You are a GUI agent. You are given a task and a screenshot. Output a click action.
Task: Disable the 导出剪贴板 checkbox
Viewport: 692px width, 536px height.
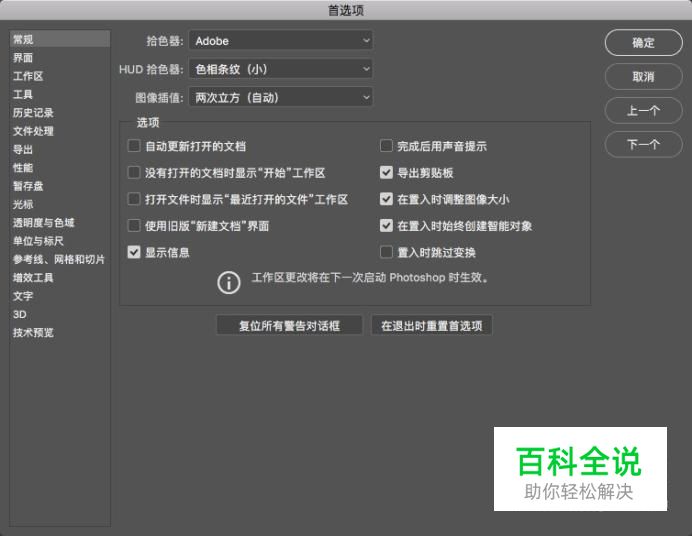[x=386, y=172]
